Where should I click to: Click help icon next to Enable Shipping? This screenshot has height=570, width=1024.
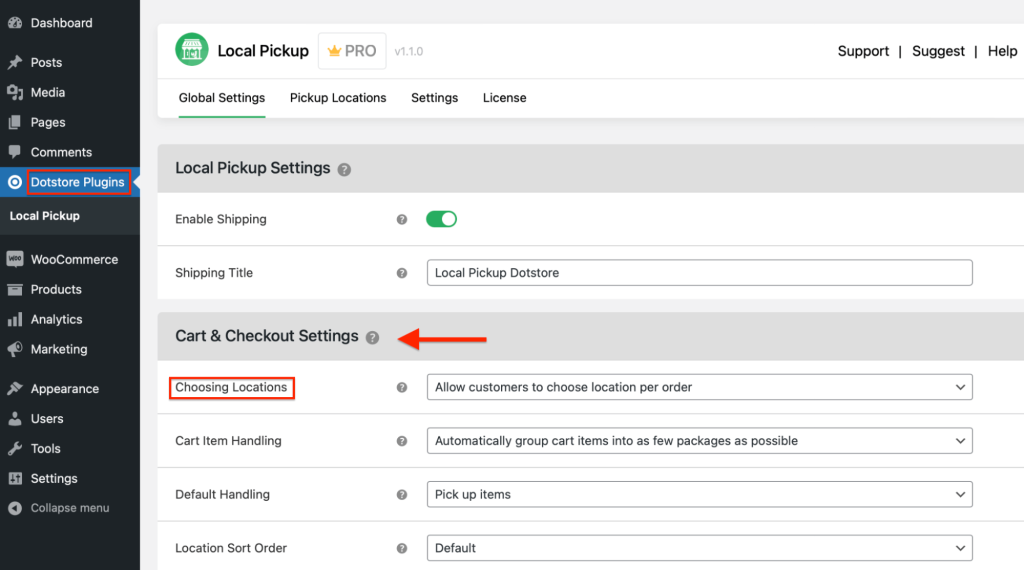[402, 219]
